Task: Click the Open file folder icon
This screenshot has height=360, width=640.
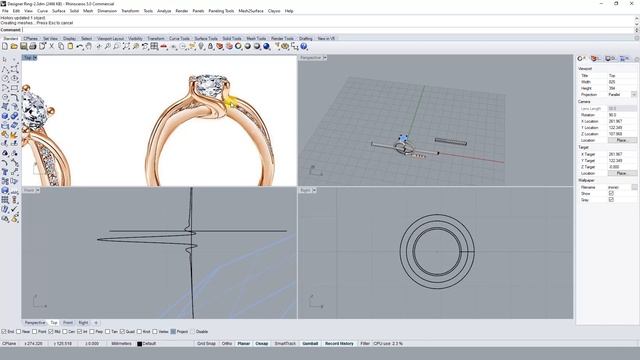Action: click(x=14, y=47)
